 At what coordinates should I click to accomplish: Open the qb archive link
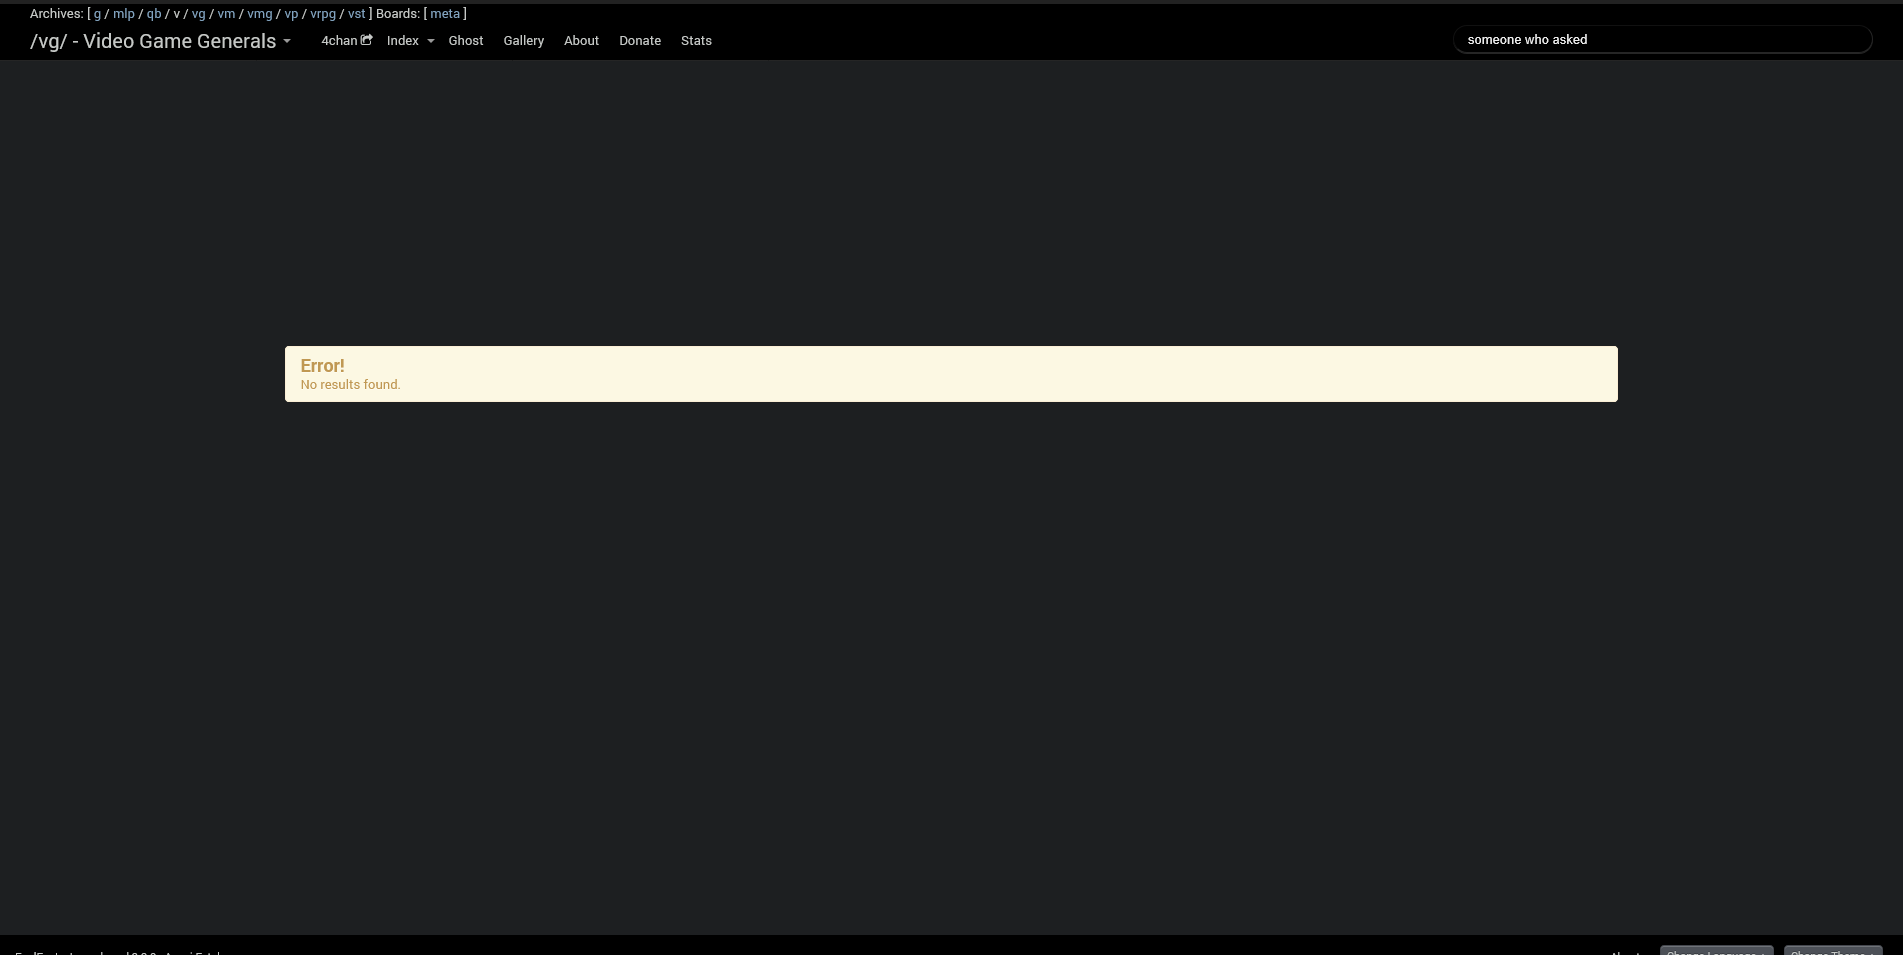(x=154, y=14)
